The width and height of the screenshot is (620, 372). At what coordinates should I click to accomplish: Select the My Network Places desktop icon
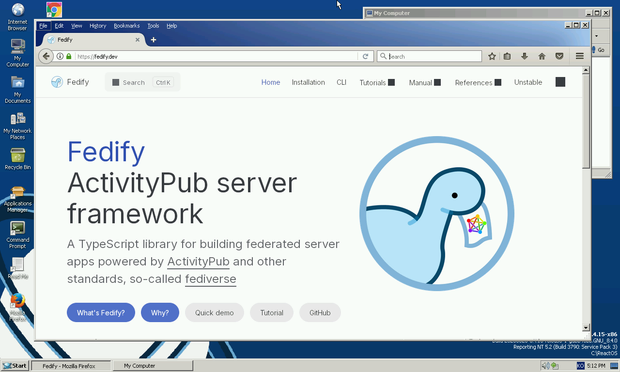[x=17, y=126]
